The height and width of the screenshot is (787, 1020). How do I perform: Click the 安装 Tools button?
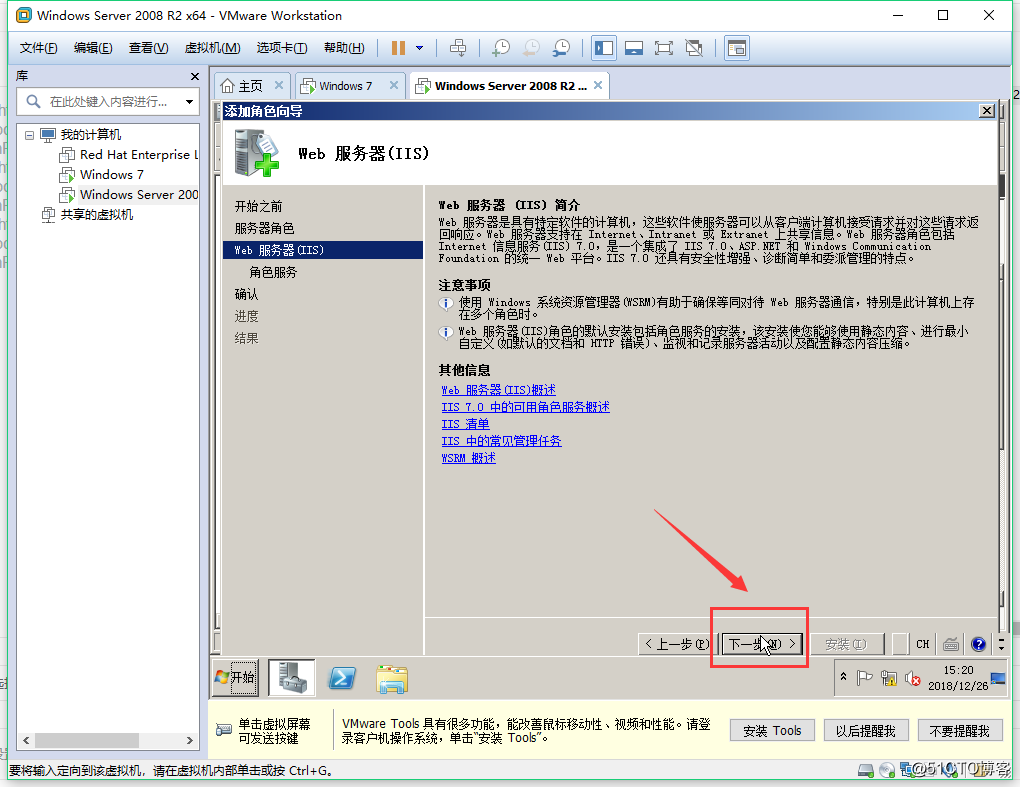pos(772,731)
